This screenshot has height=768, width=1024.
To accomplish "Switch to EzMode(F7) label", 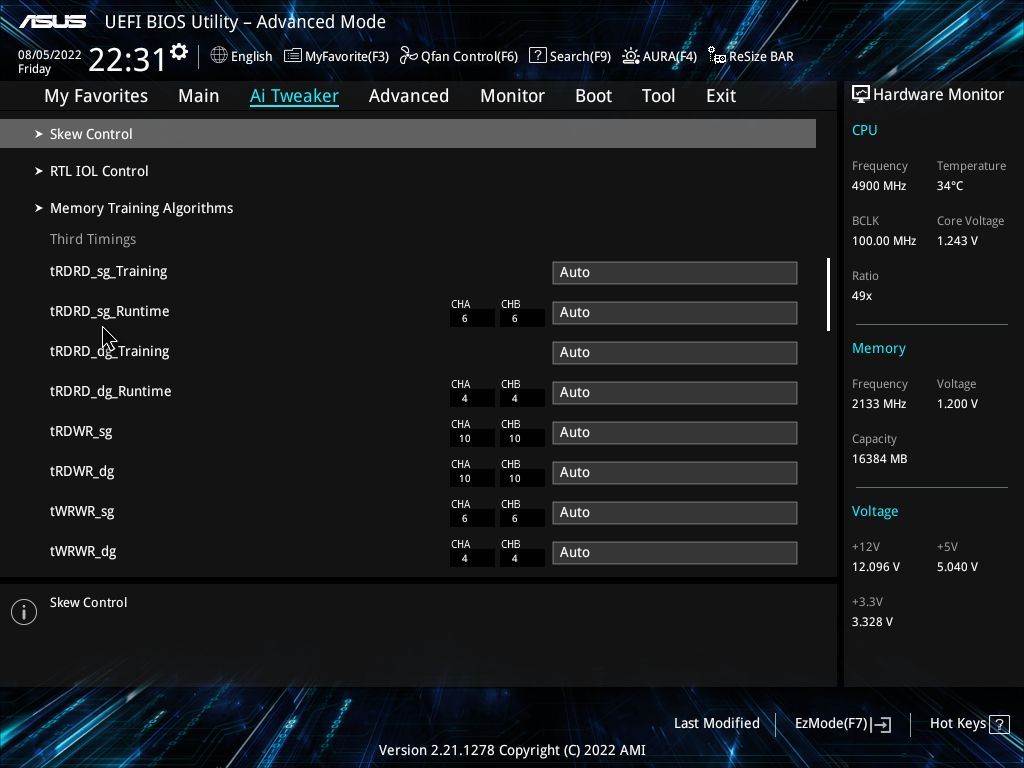I will 831,724.
